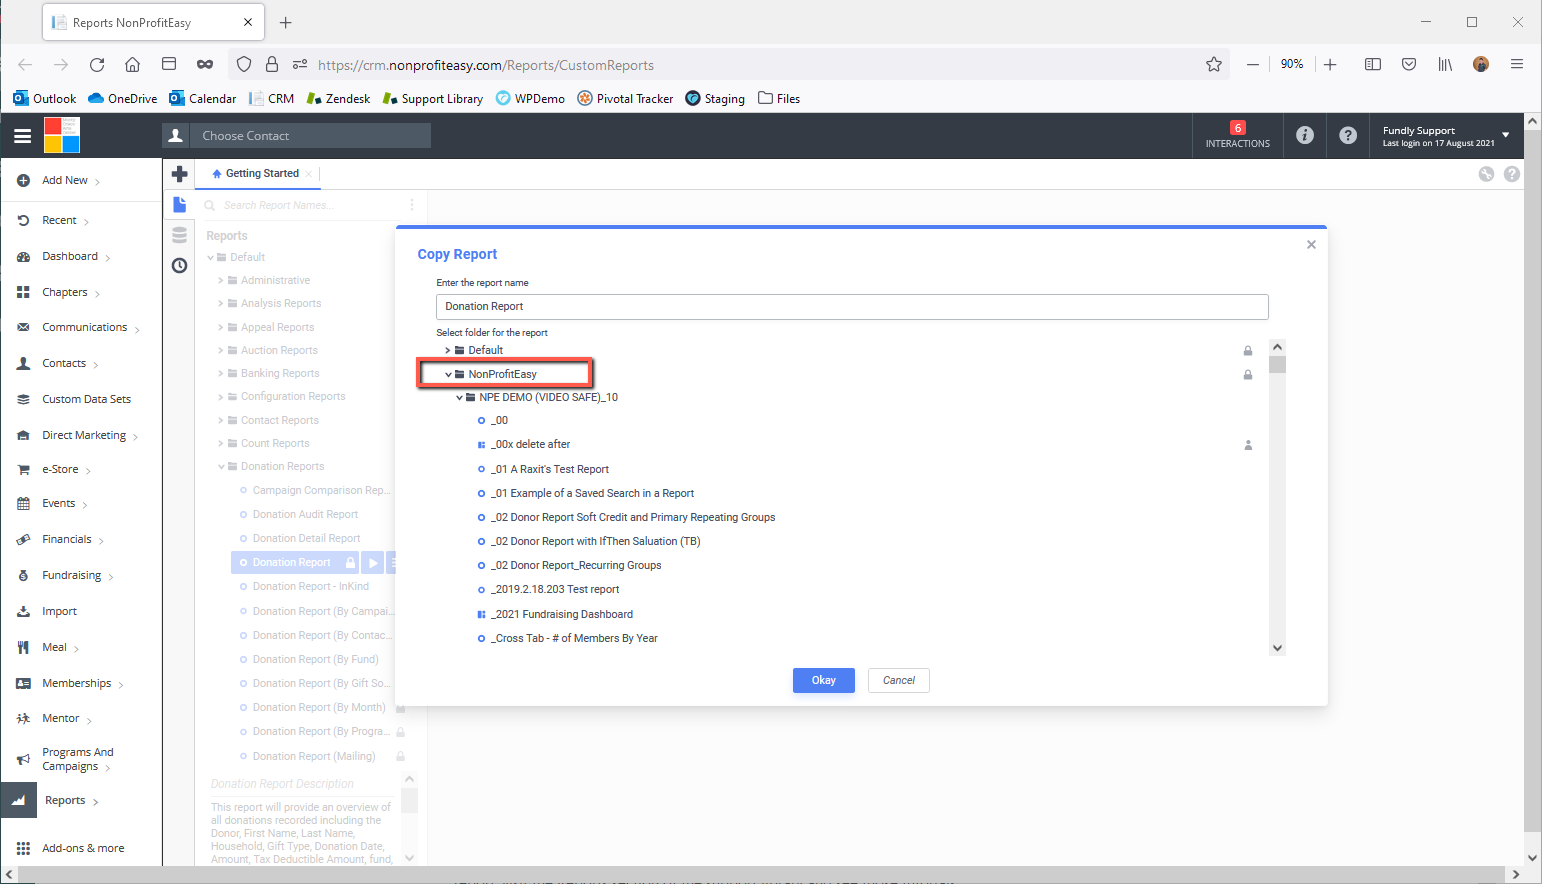Select the _00 report item
The height and width of the screenshot is (884, 1542).
pyautogui.click(x=499, y=421)
